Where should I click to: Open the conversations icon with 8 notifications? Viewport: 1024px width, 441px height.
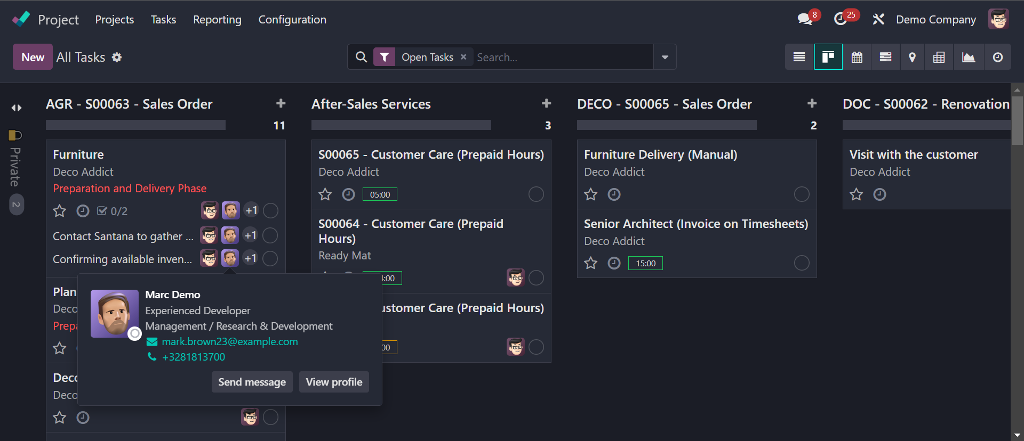pos(805,19)
